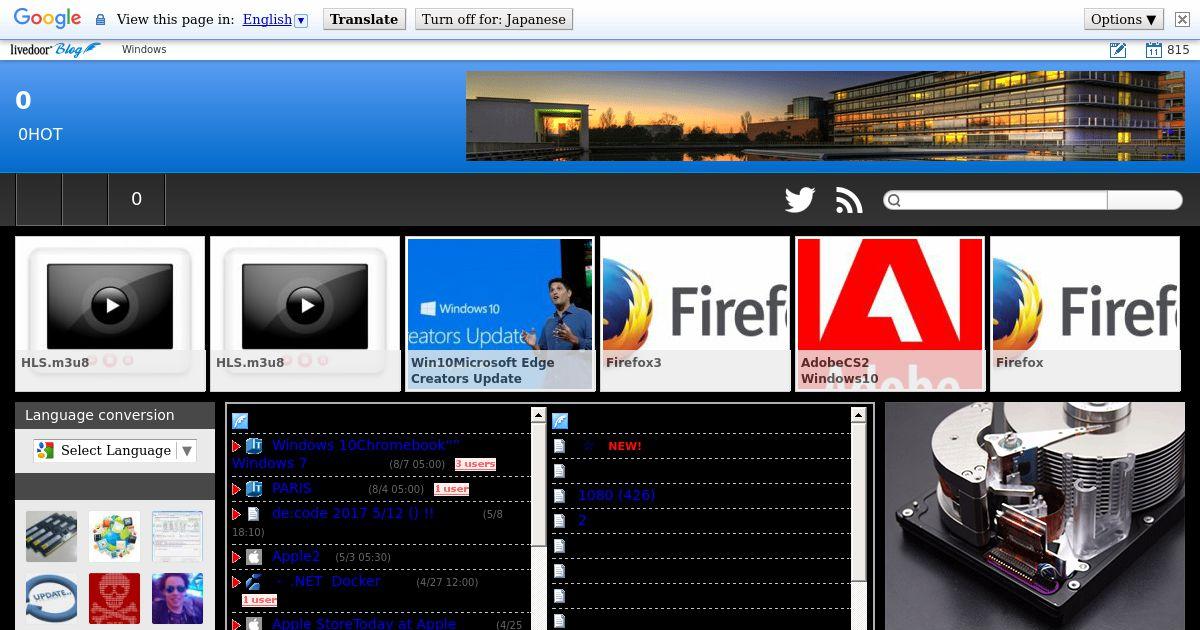Screen dimensions: 1200x630
Task: Open the .NET Docker article link
Action: pos(328,582)
